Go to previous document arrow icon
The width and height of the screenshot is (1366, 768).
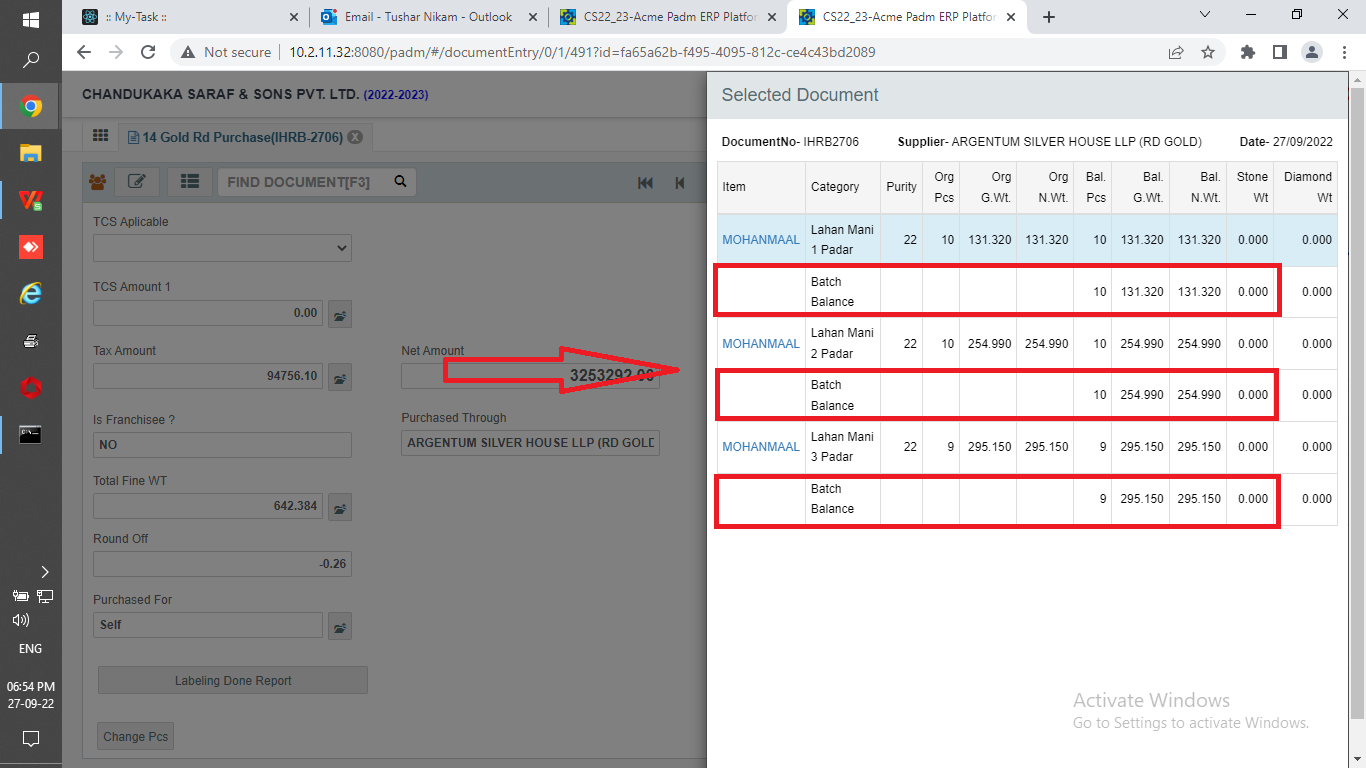coord(680,182)
